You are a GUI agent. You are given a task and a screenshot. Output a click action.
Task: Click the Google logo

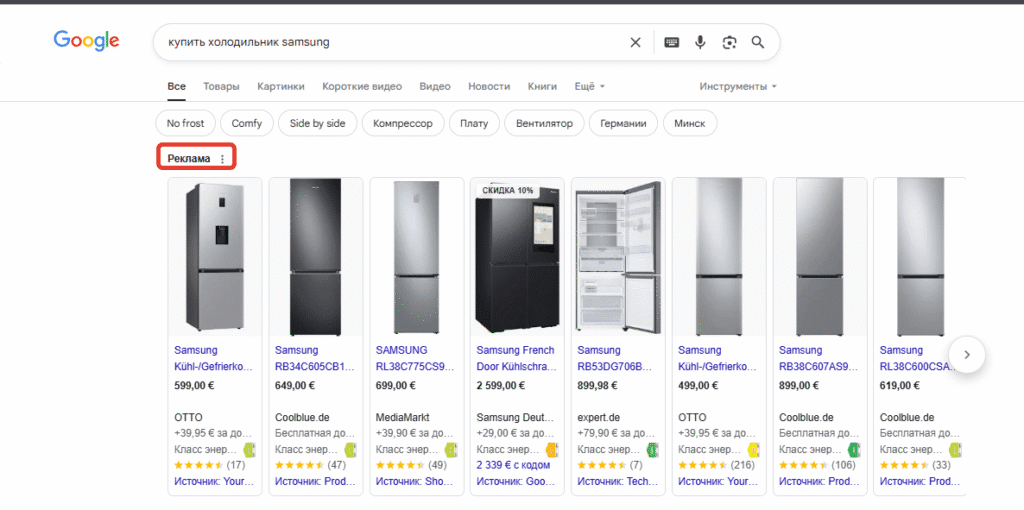86,41
